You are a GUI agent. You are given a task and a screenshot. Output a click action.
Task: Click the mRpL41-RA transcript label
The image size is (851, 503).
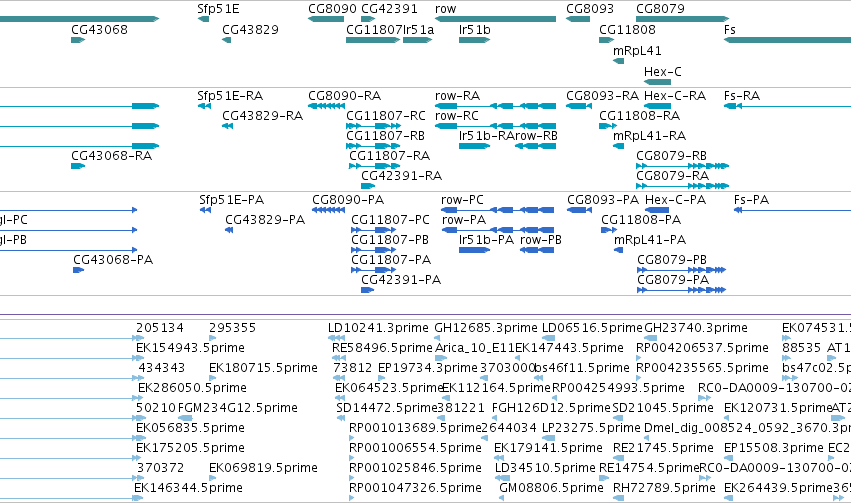pos(650,136)
